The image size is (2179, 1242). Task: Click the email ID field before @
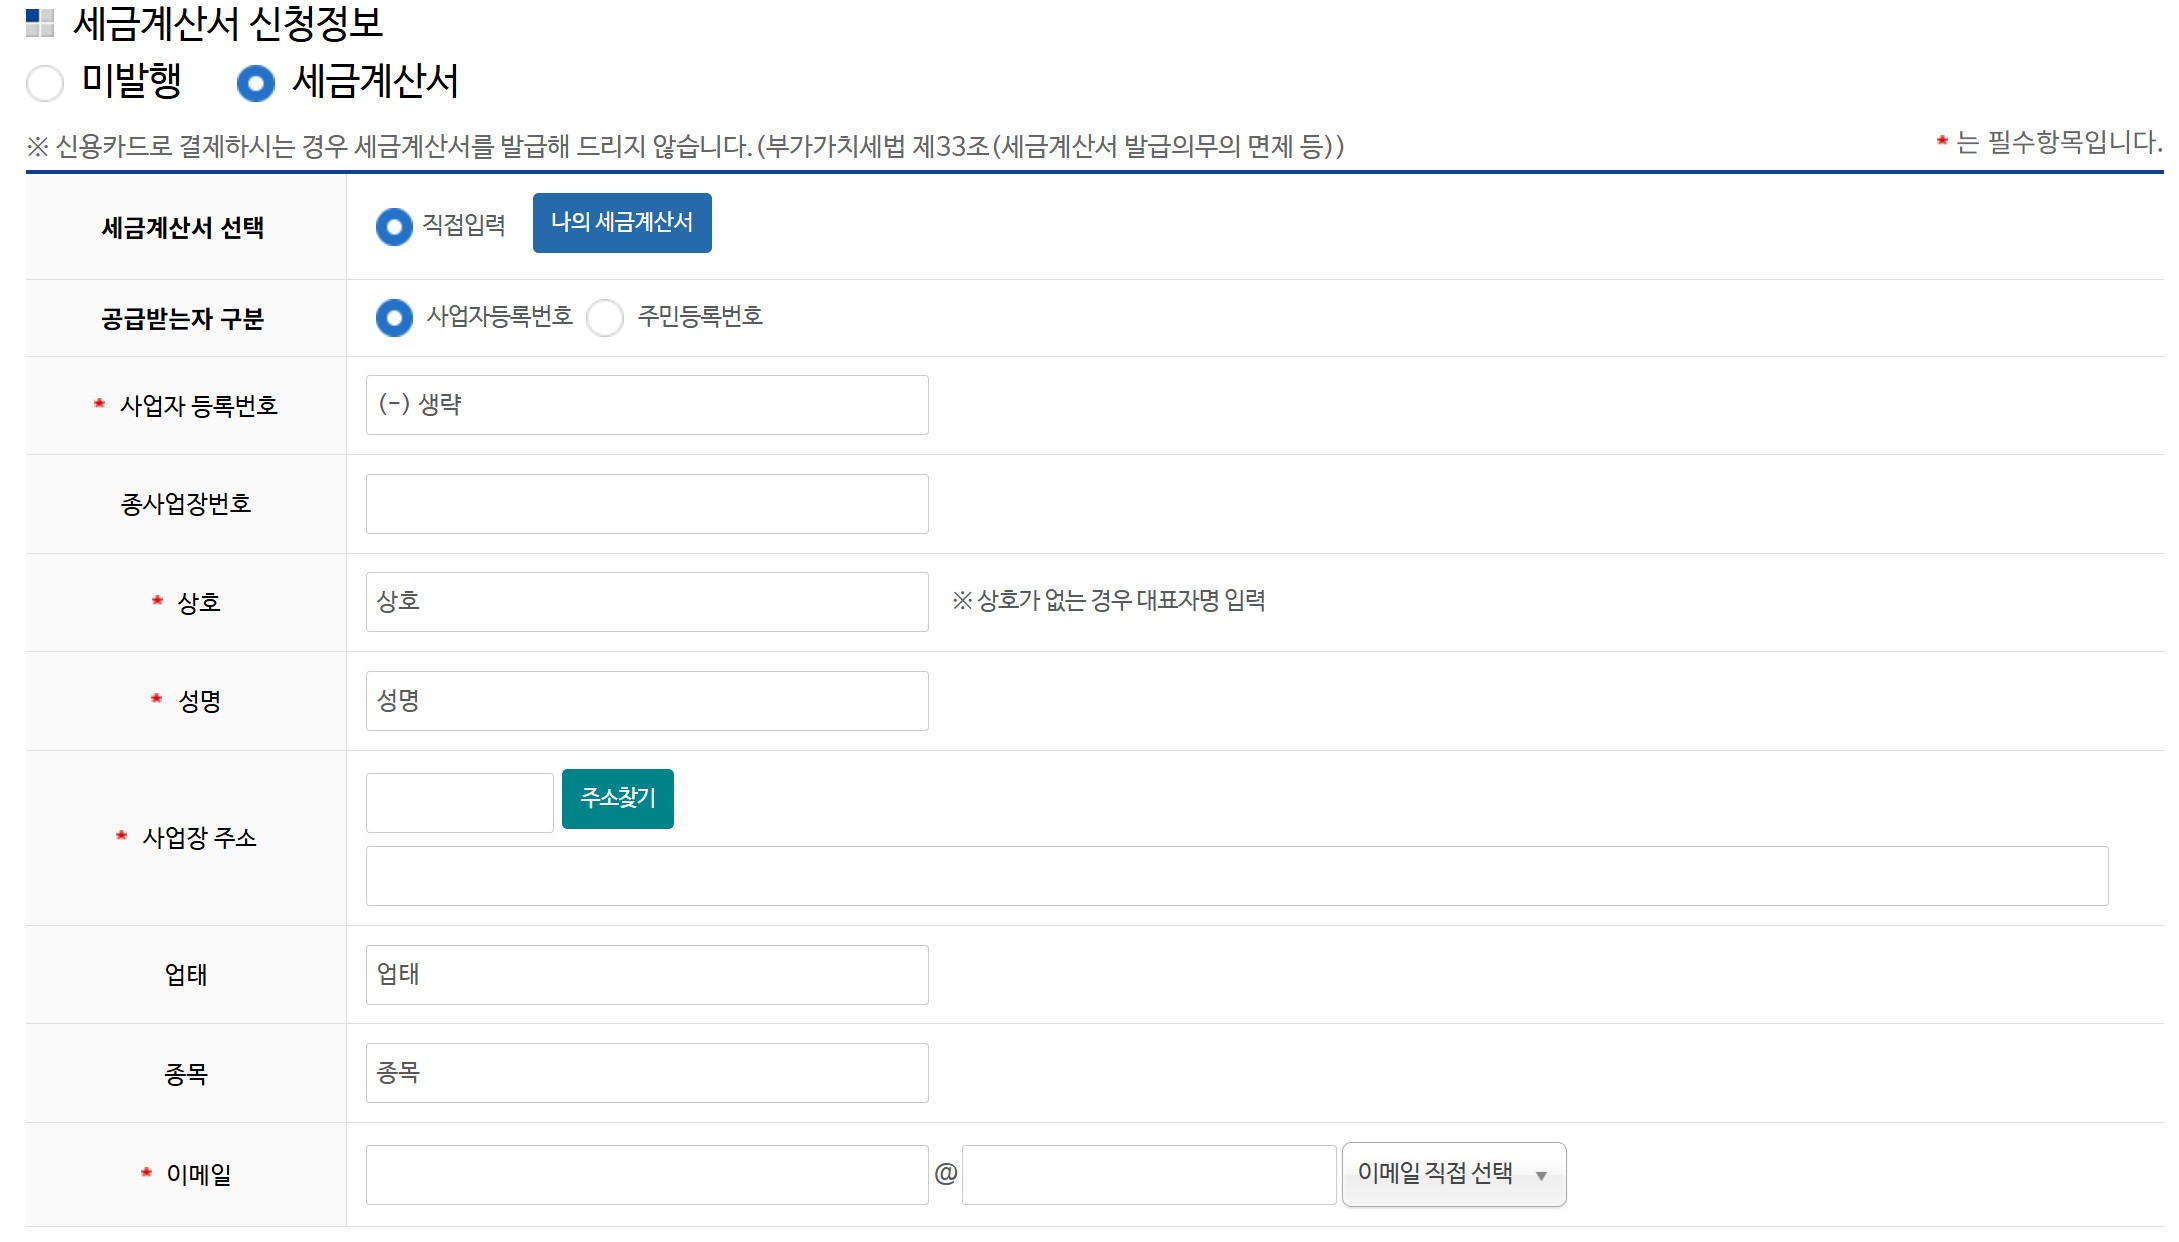646,1175
